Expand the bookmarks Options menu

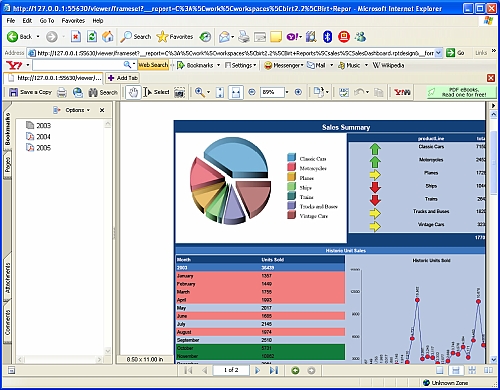(x=72, y=110)
